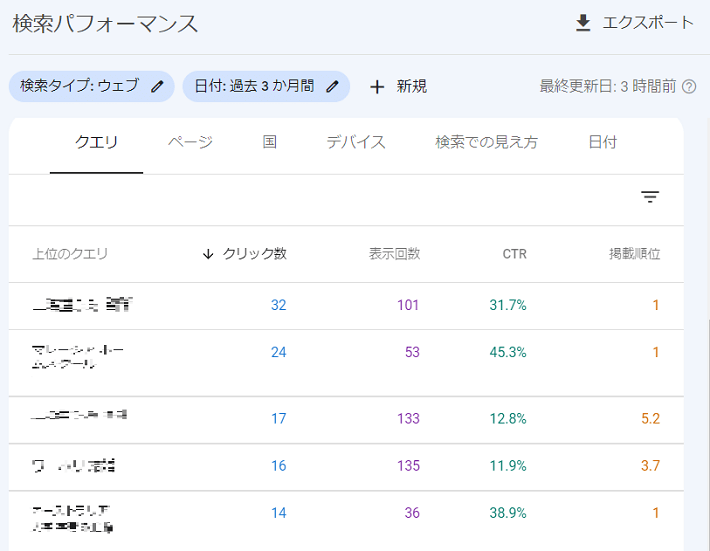Click the impressions value 36
710x551 pixels.
click(412, 513)
